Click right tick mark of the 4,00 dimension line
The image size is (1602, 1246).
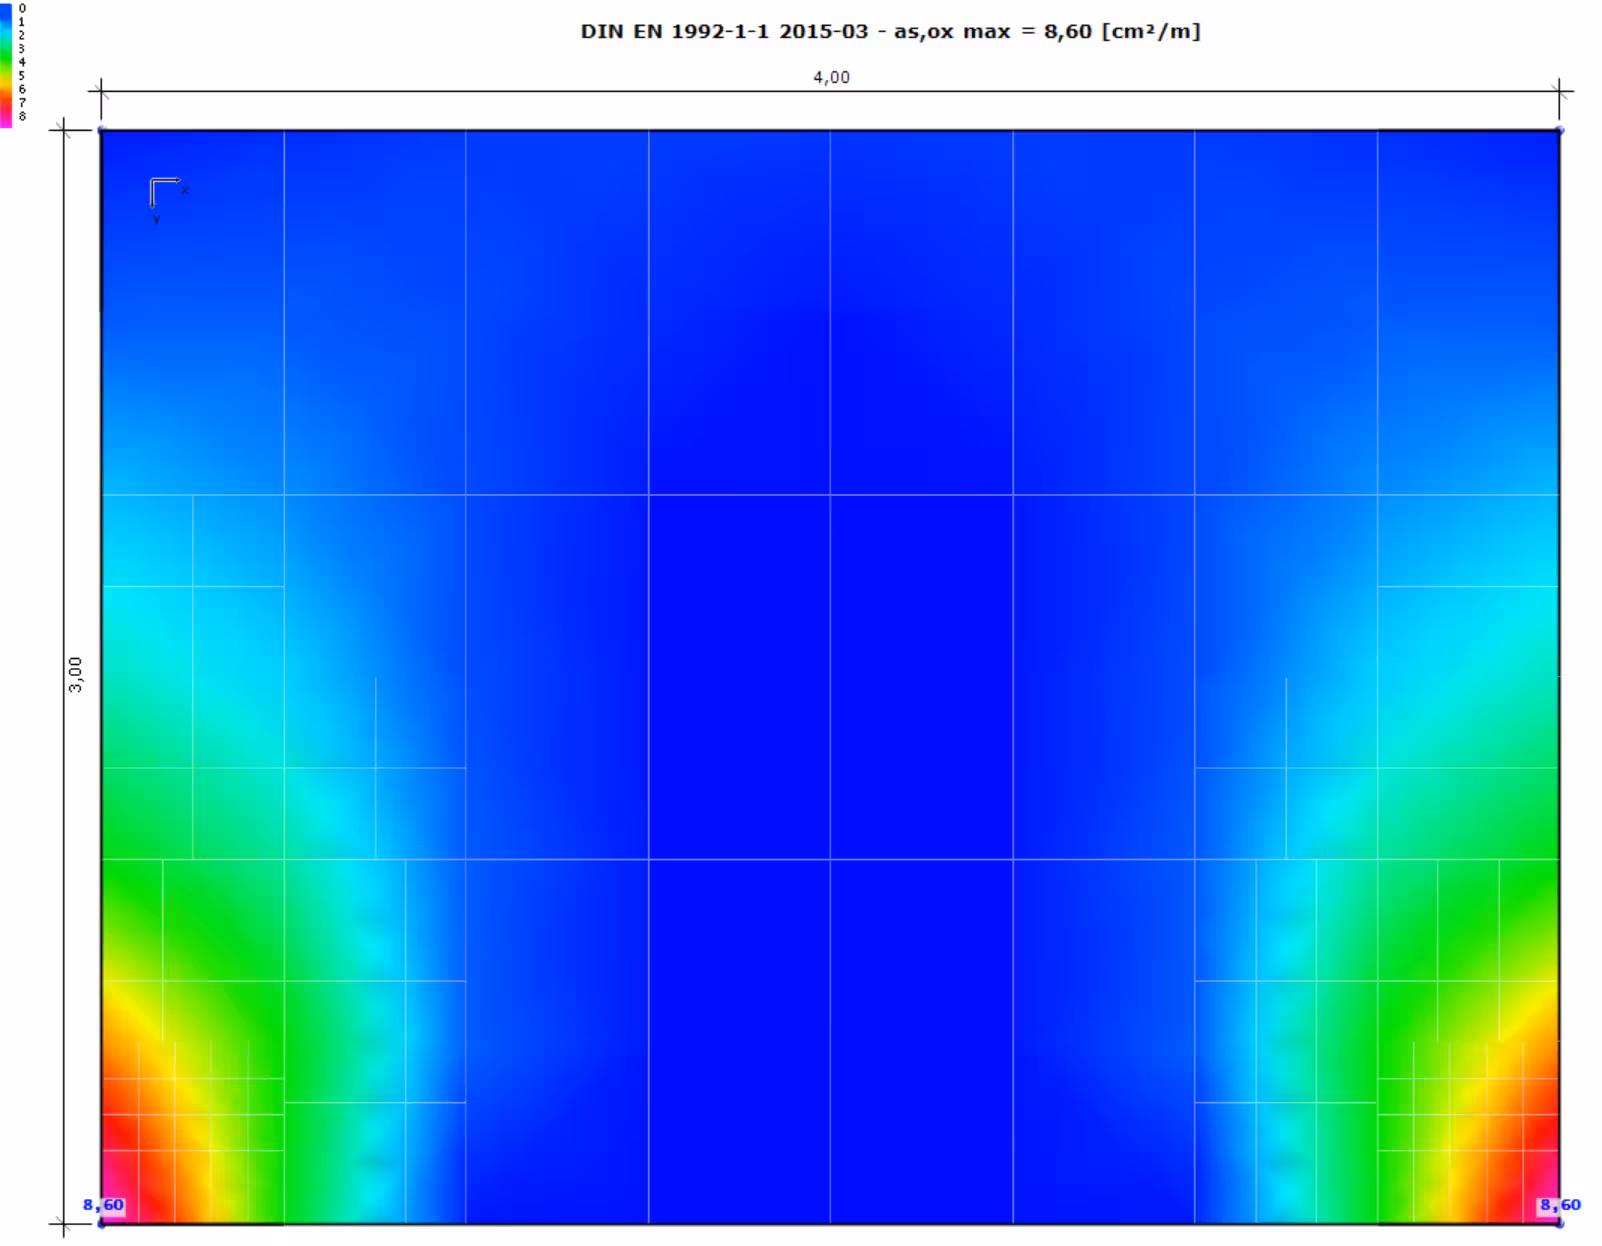1559,91
